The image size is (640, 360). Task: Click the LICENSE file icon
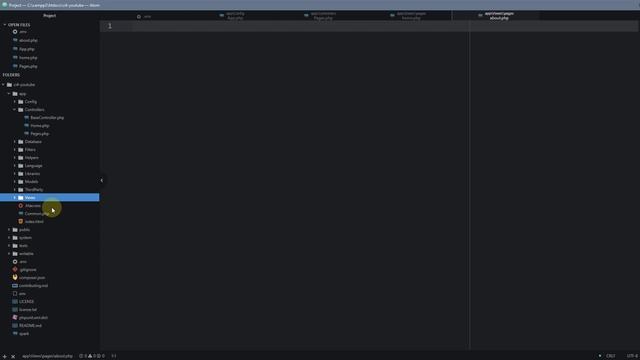pyautogui.click(x=15, y=302)
